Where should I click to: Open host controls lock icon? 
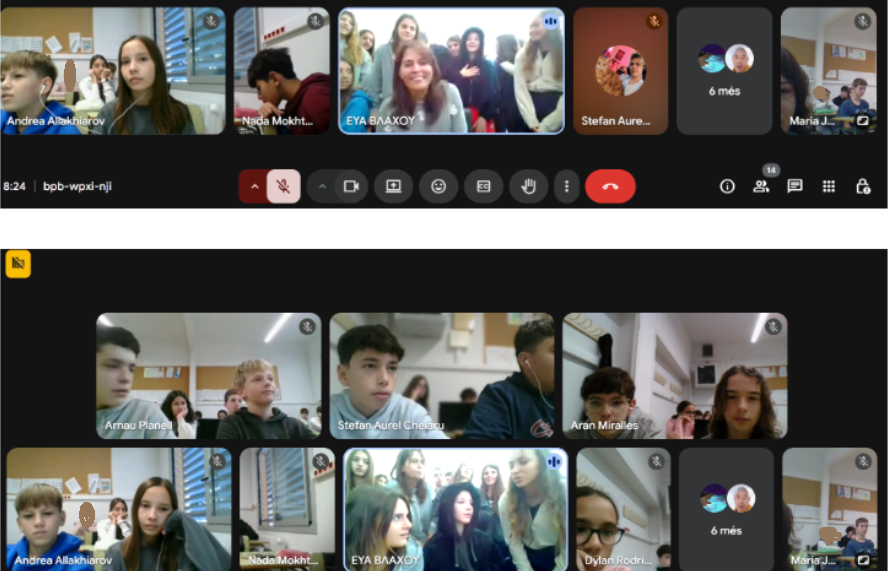[863, 186]
